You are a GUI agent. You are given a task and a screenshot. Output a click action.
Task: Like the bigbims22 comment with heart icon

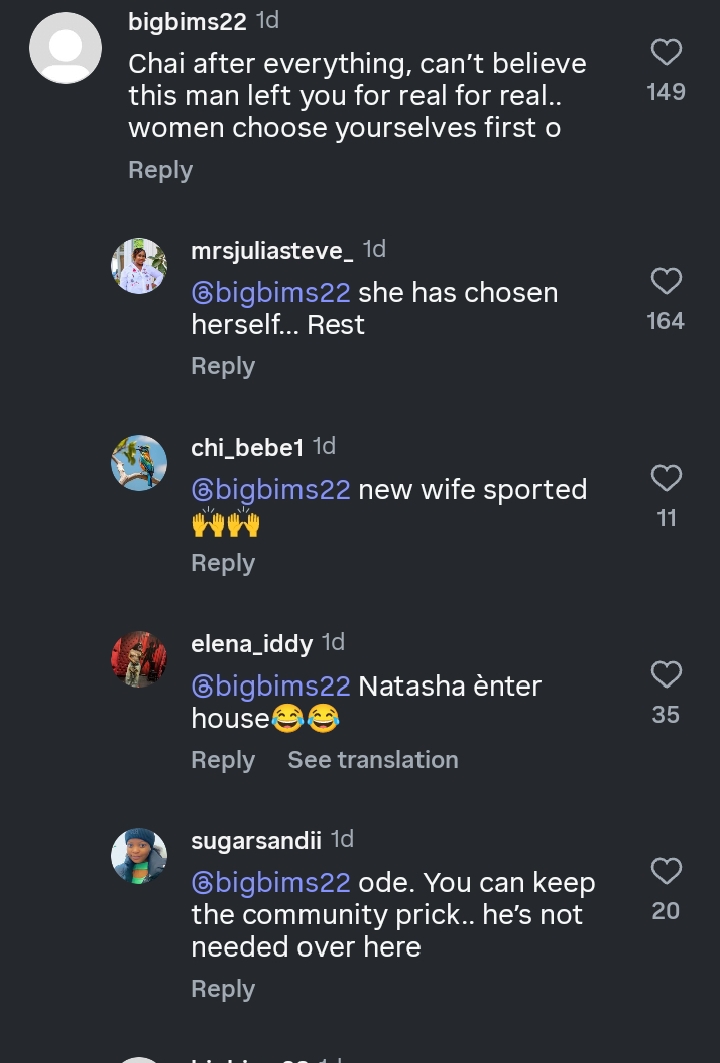pyautogui.click(x=666, y=52)
